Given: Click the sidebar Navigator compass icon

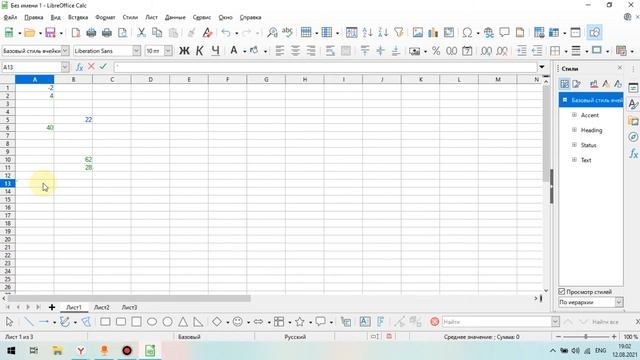Looking at the screenshot, I should click(x=633, y=137).
